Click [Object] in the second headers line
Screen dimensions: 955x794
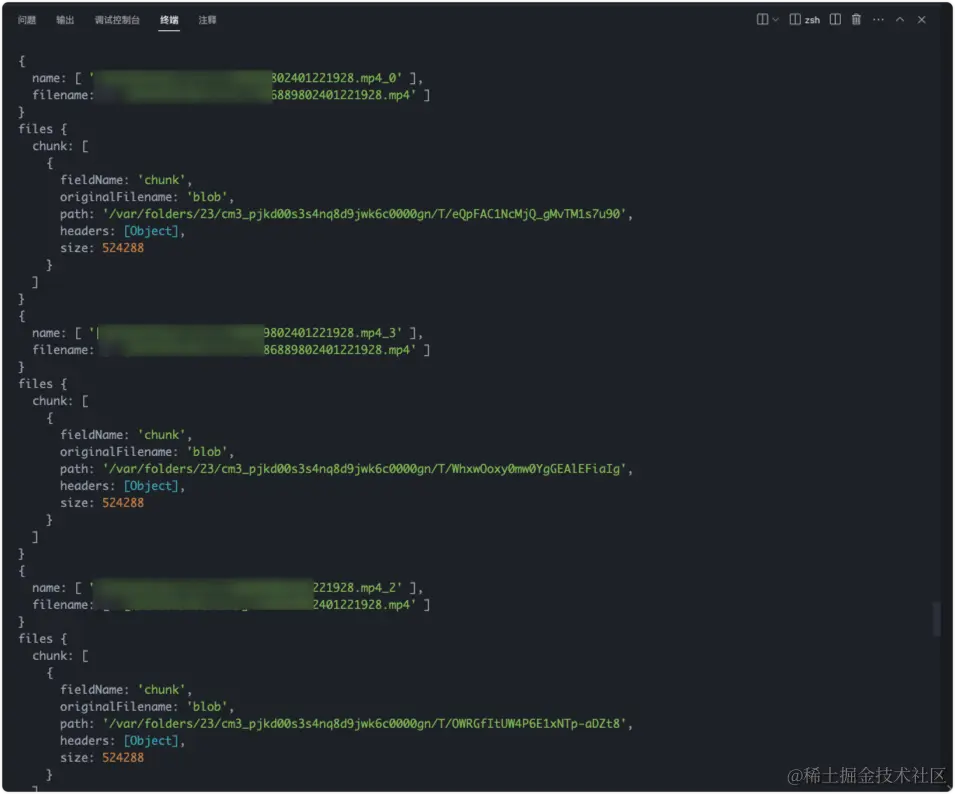pos(150,486)
